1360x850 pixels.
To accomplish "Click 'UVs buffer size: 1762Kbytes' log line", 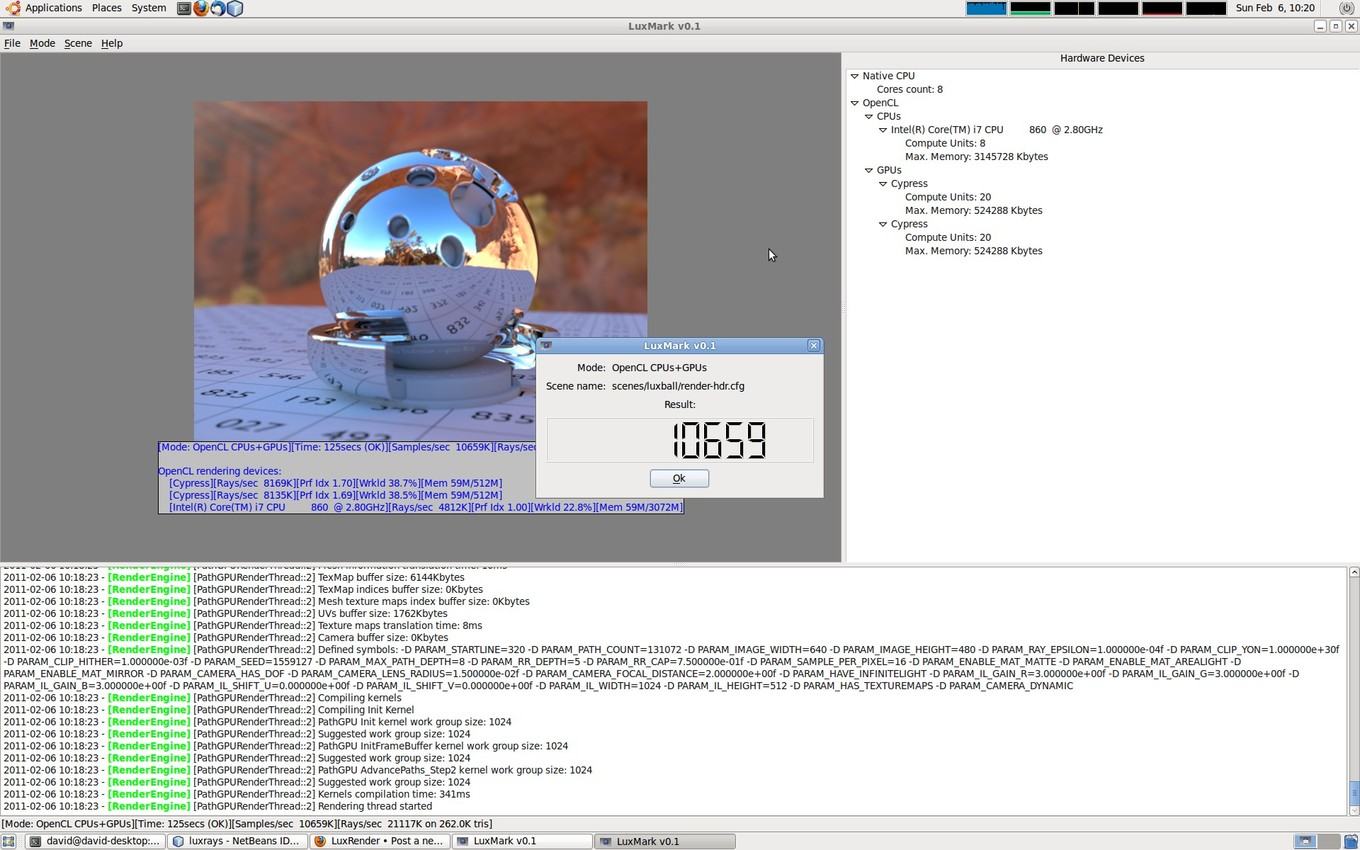I will (x=382, y=613).
